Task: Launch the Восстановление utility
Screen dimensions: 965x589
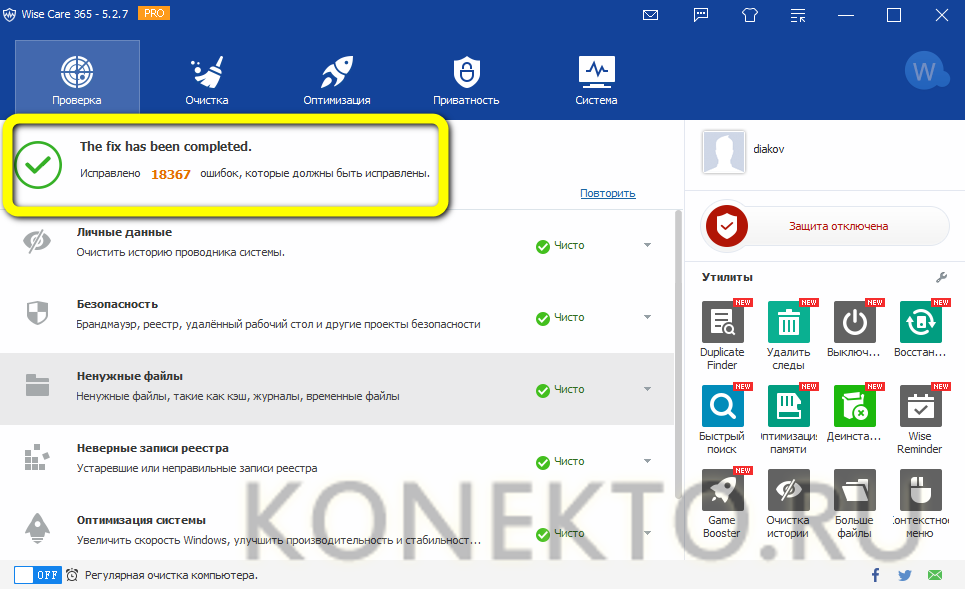Action: pyautogui.click(x=920, y=329)
